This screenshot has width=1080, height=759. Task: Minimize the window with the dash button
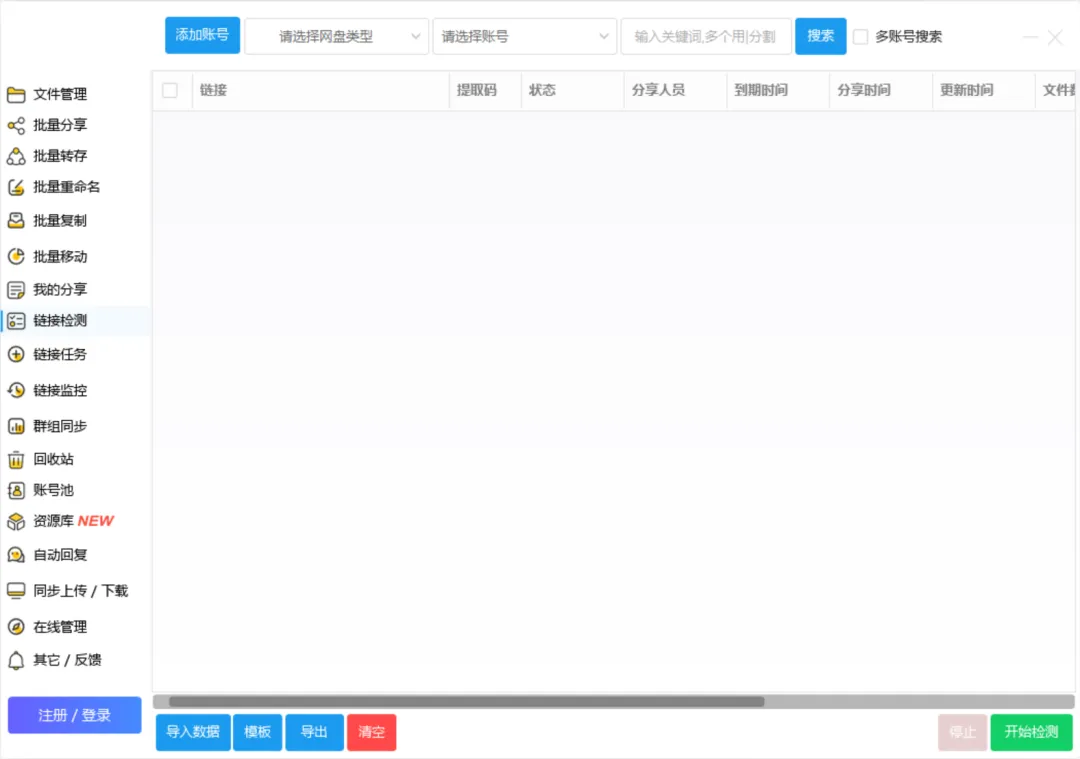(x=1030, y=37)
